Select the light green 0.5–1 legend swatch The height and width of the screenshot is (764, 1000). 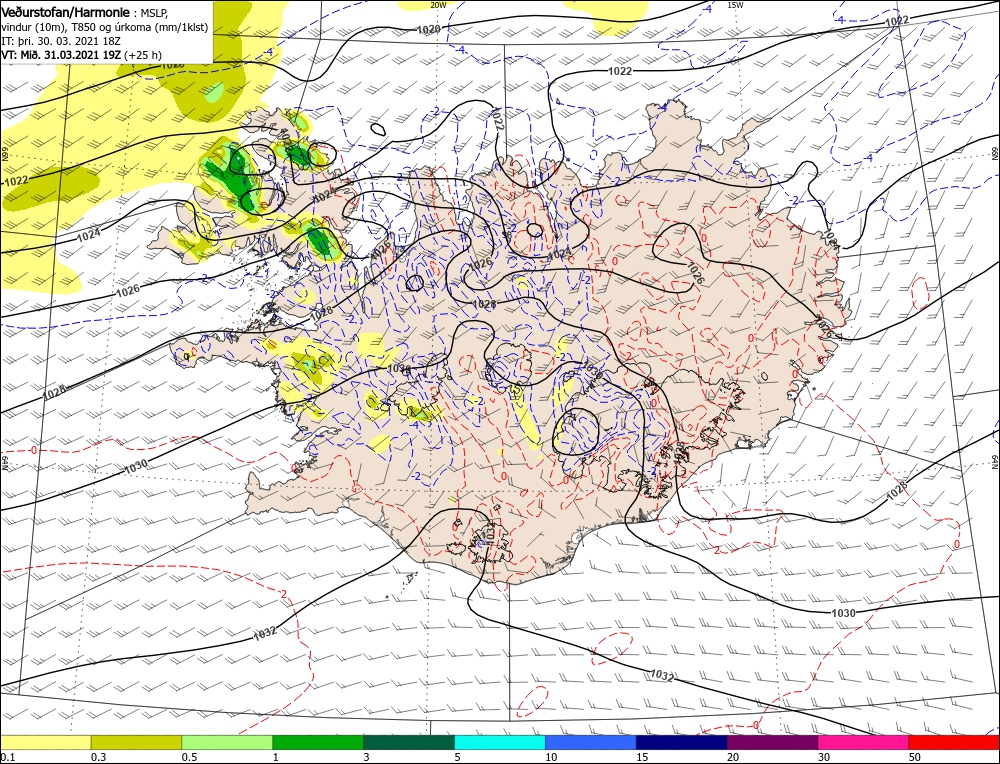[227, 742]
